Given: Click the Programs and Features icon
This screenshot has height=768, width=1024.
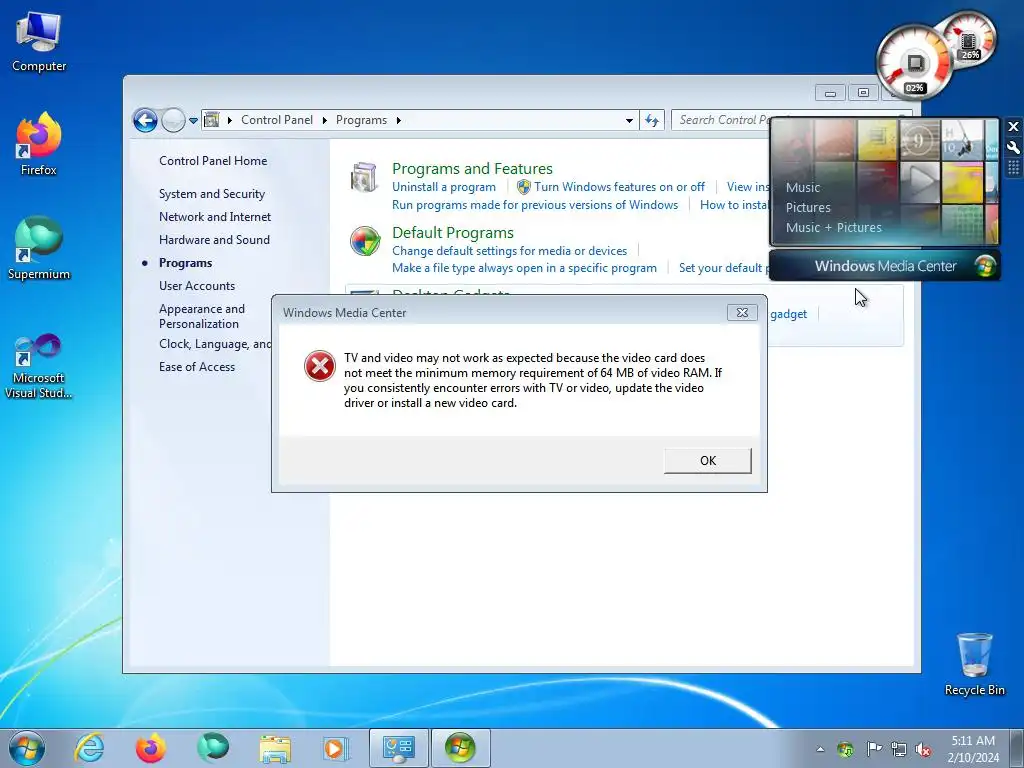Looking at the screenshot, I should coord(364,177).
